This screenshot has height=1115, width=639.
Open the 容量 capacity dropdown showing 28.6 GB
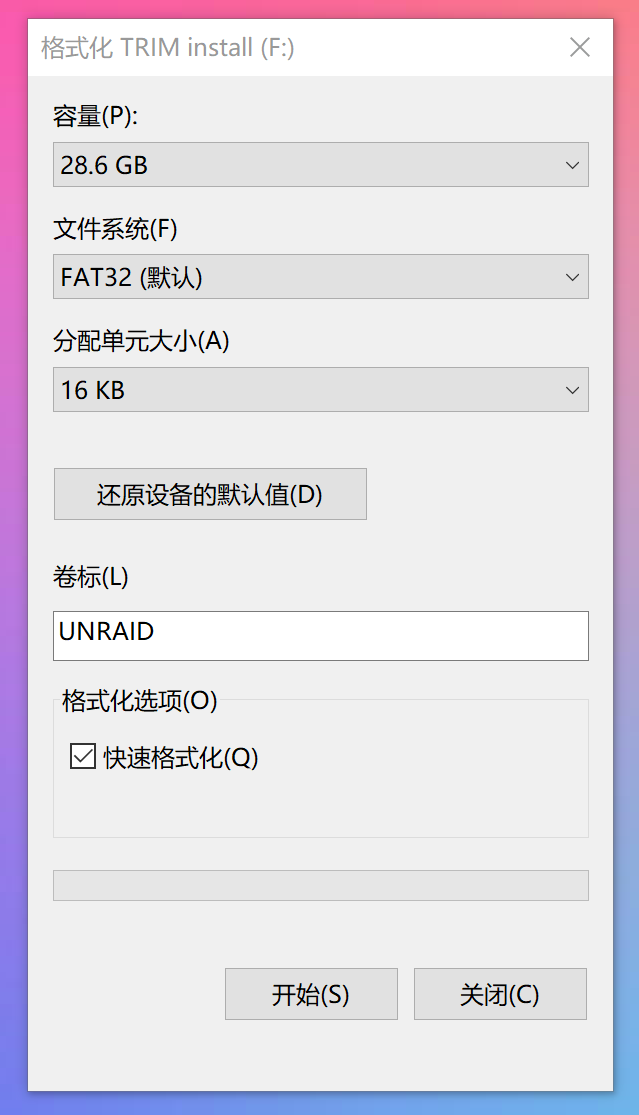click(x=320, y=164)
